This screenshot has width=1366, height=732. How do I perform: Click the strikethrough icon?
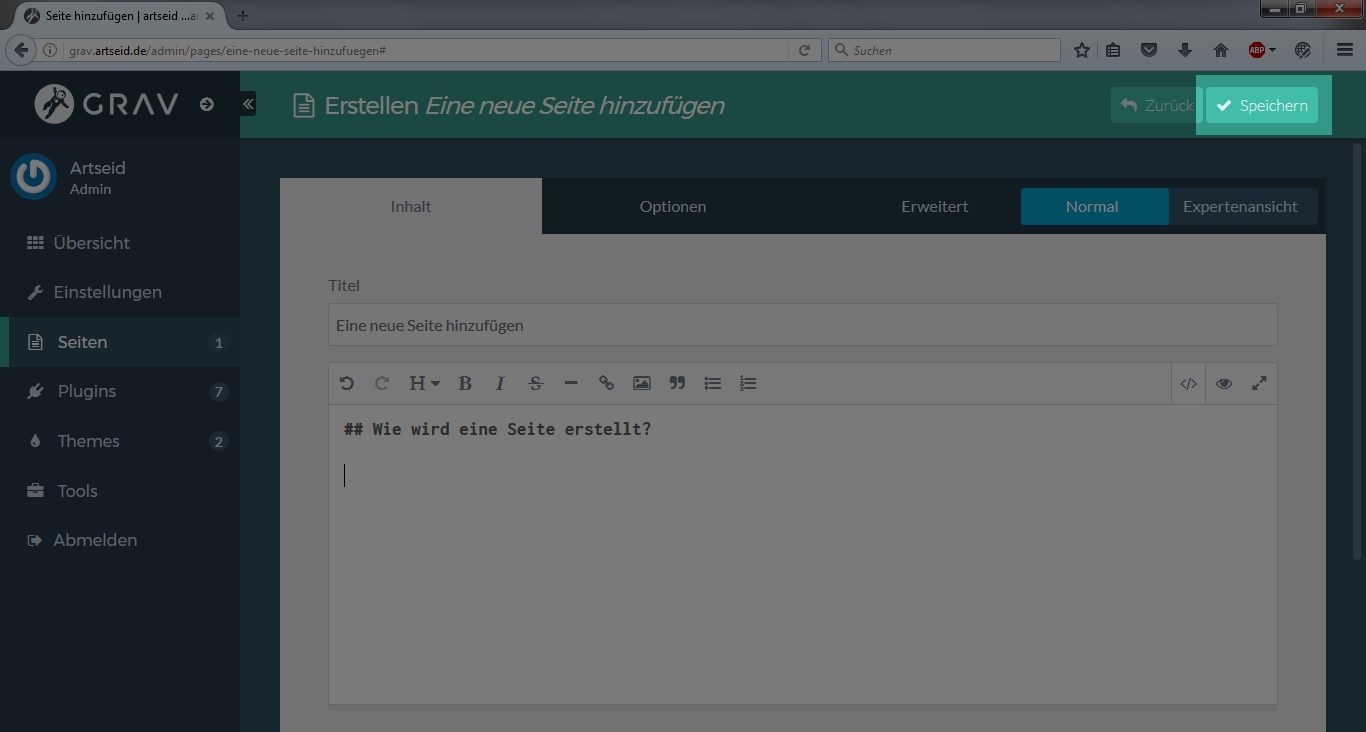535,383
